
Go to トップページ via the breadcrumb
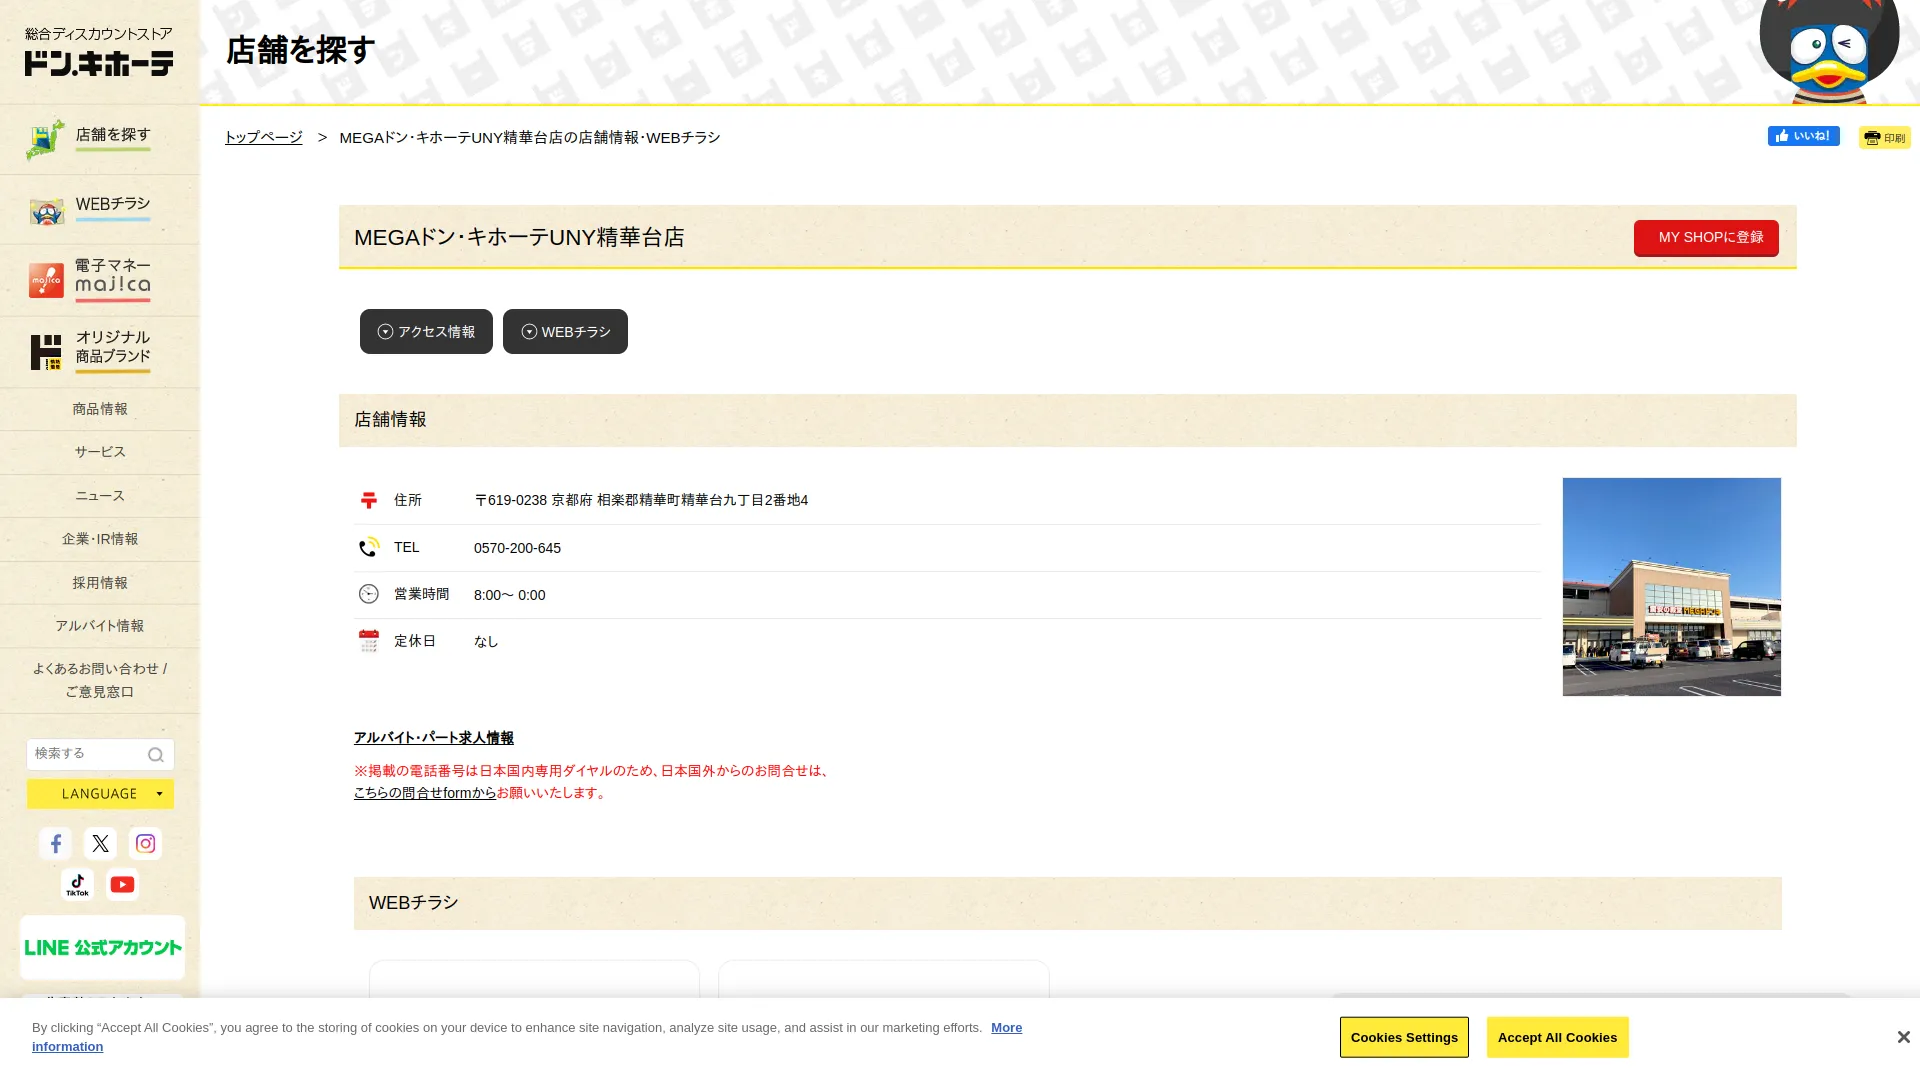tap(263, 137)
